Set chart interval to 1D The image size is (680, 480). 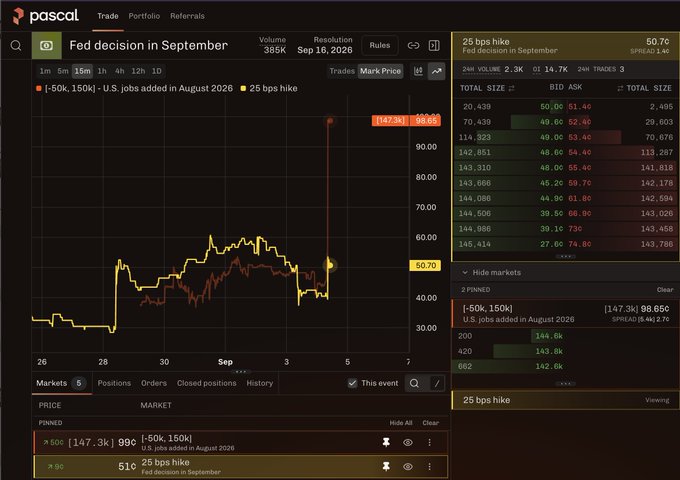click(x=157, y=71)
